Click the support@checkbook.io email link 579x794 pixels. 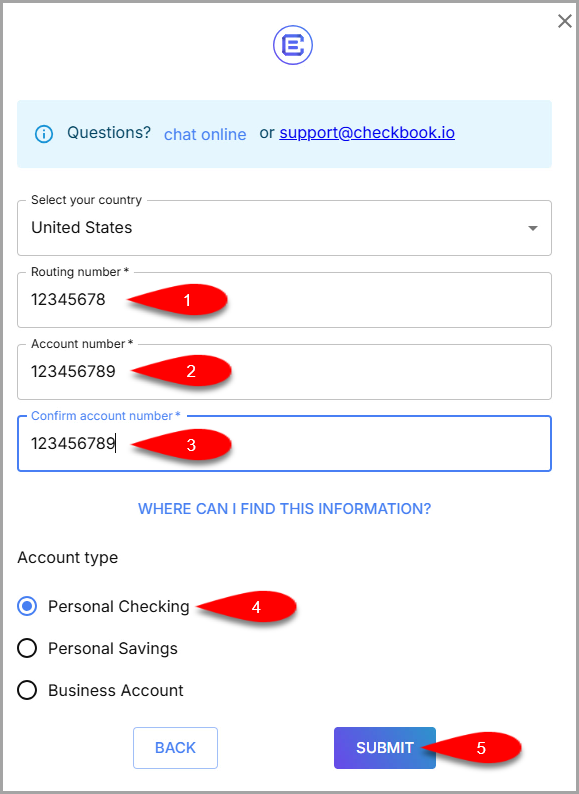[x=367, y=133]
